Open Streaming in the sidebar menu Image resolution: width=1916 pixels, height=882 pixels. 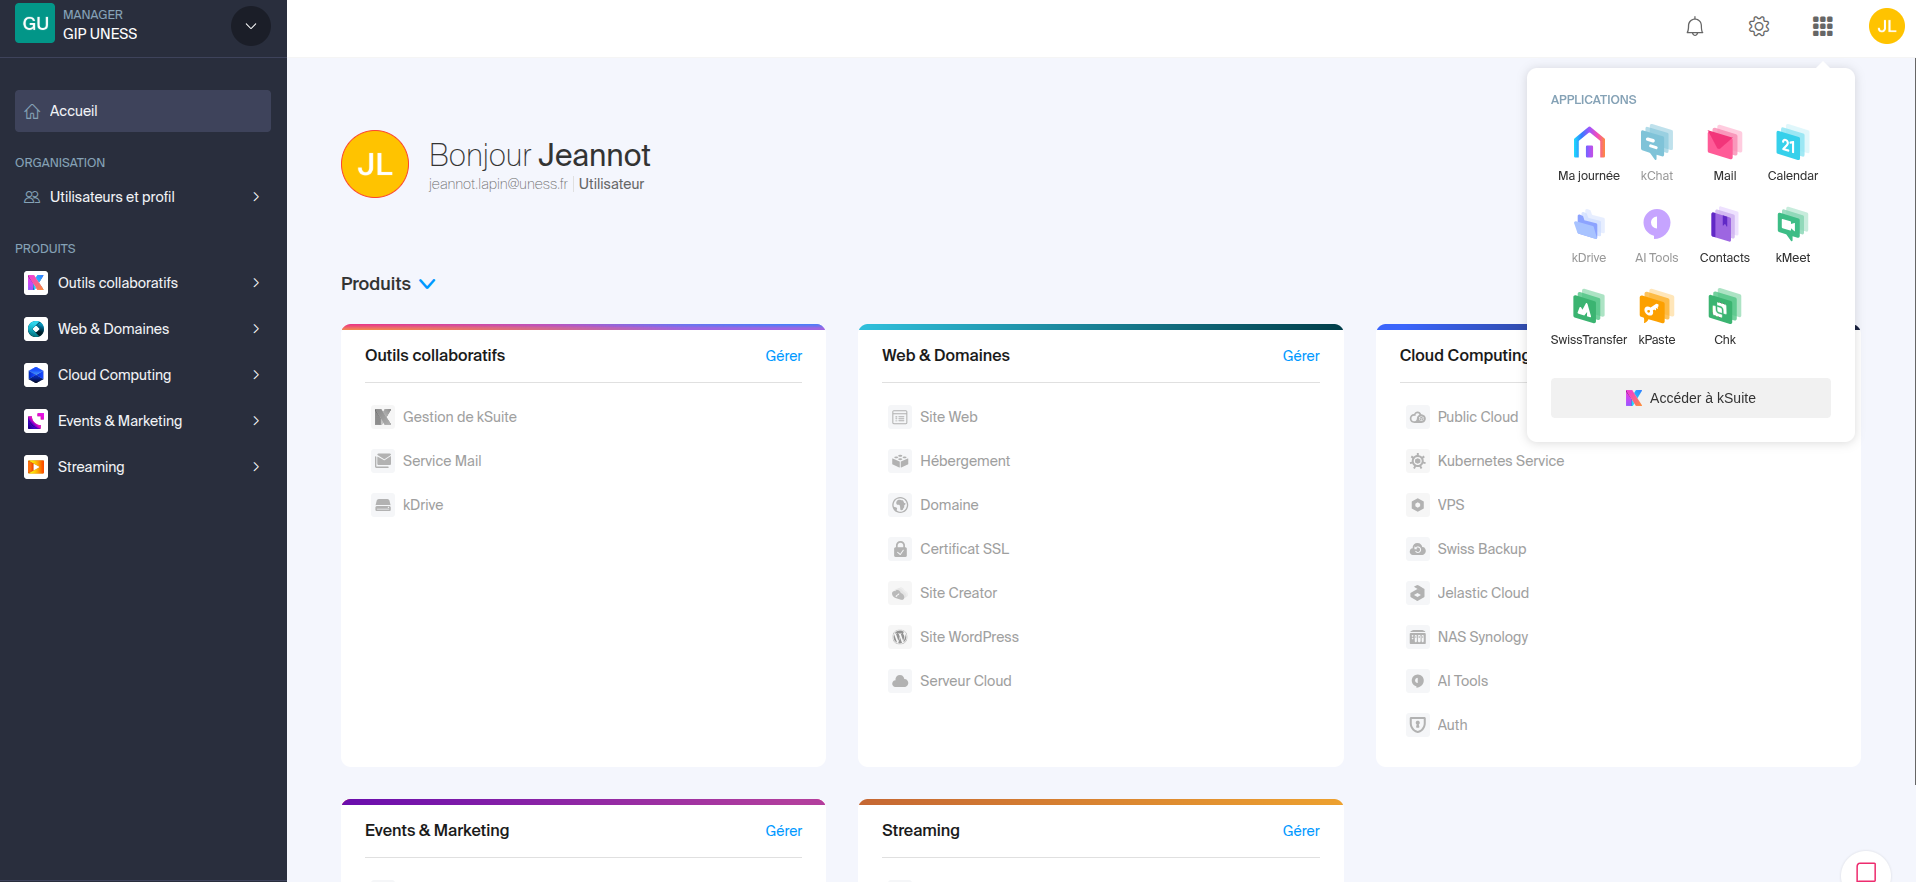[142, 467]
